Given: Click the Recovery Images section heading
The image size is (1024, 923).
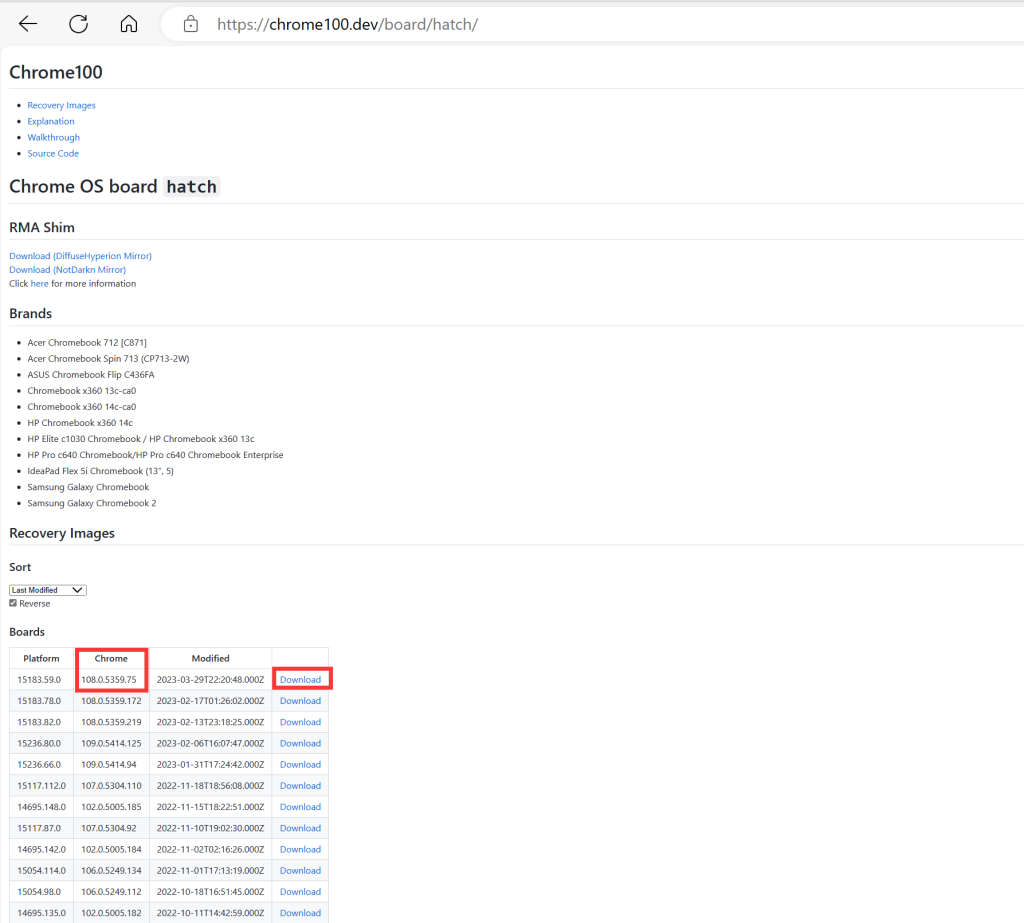Looking at the screenshot, I should 62,533.
